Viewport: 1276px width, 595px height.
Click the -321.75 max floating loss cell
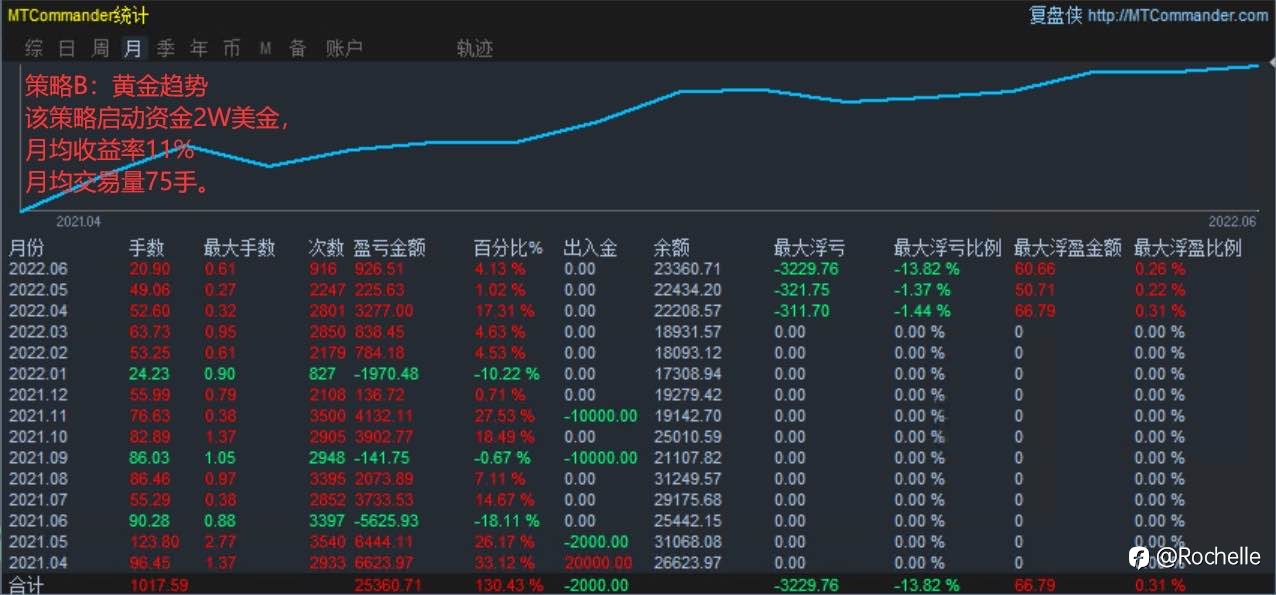(802, 290)
